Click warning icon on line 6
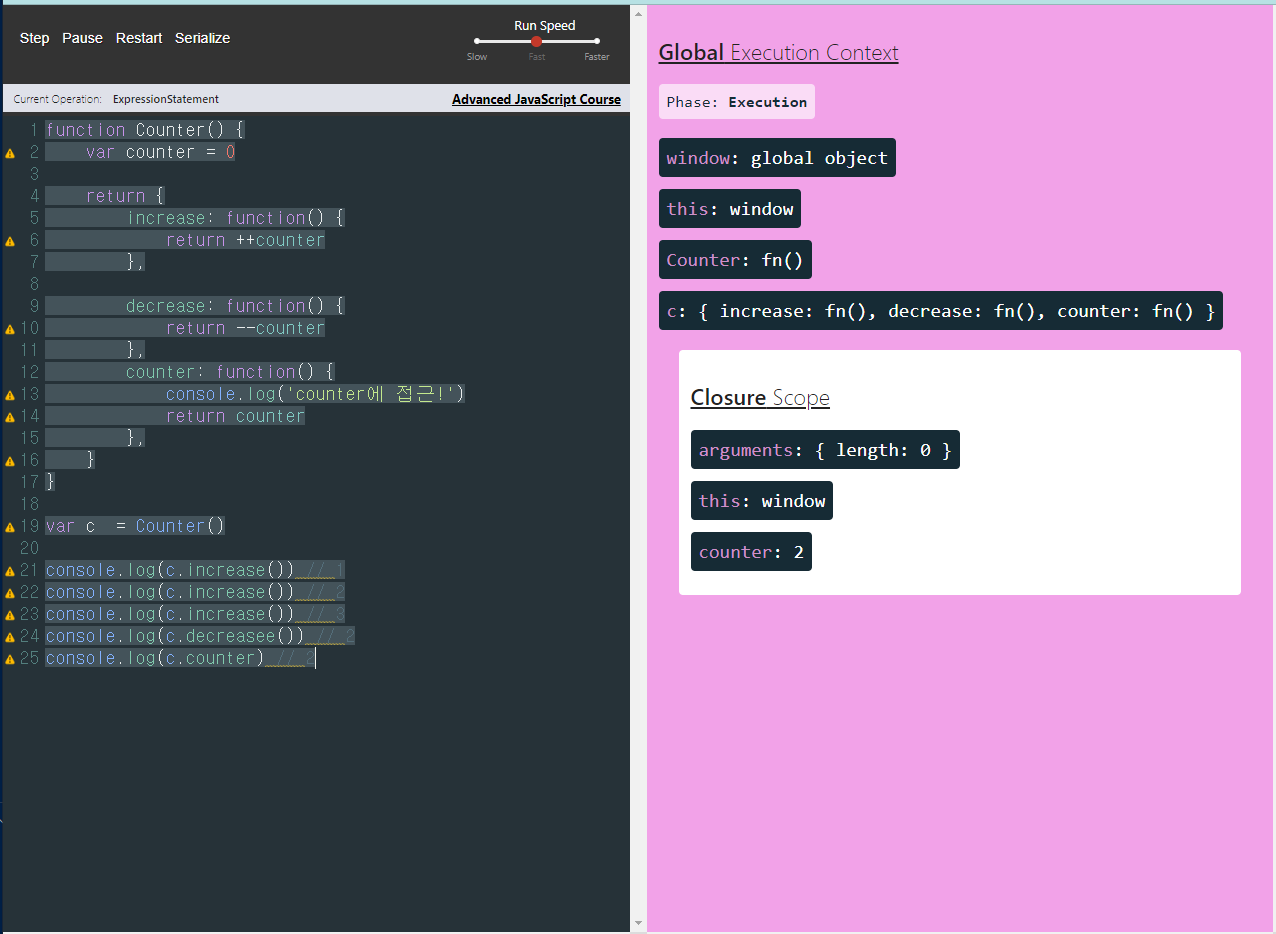 click(10, 241)
